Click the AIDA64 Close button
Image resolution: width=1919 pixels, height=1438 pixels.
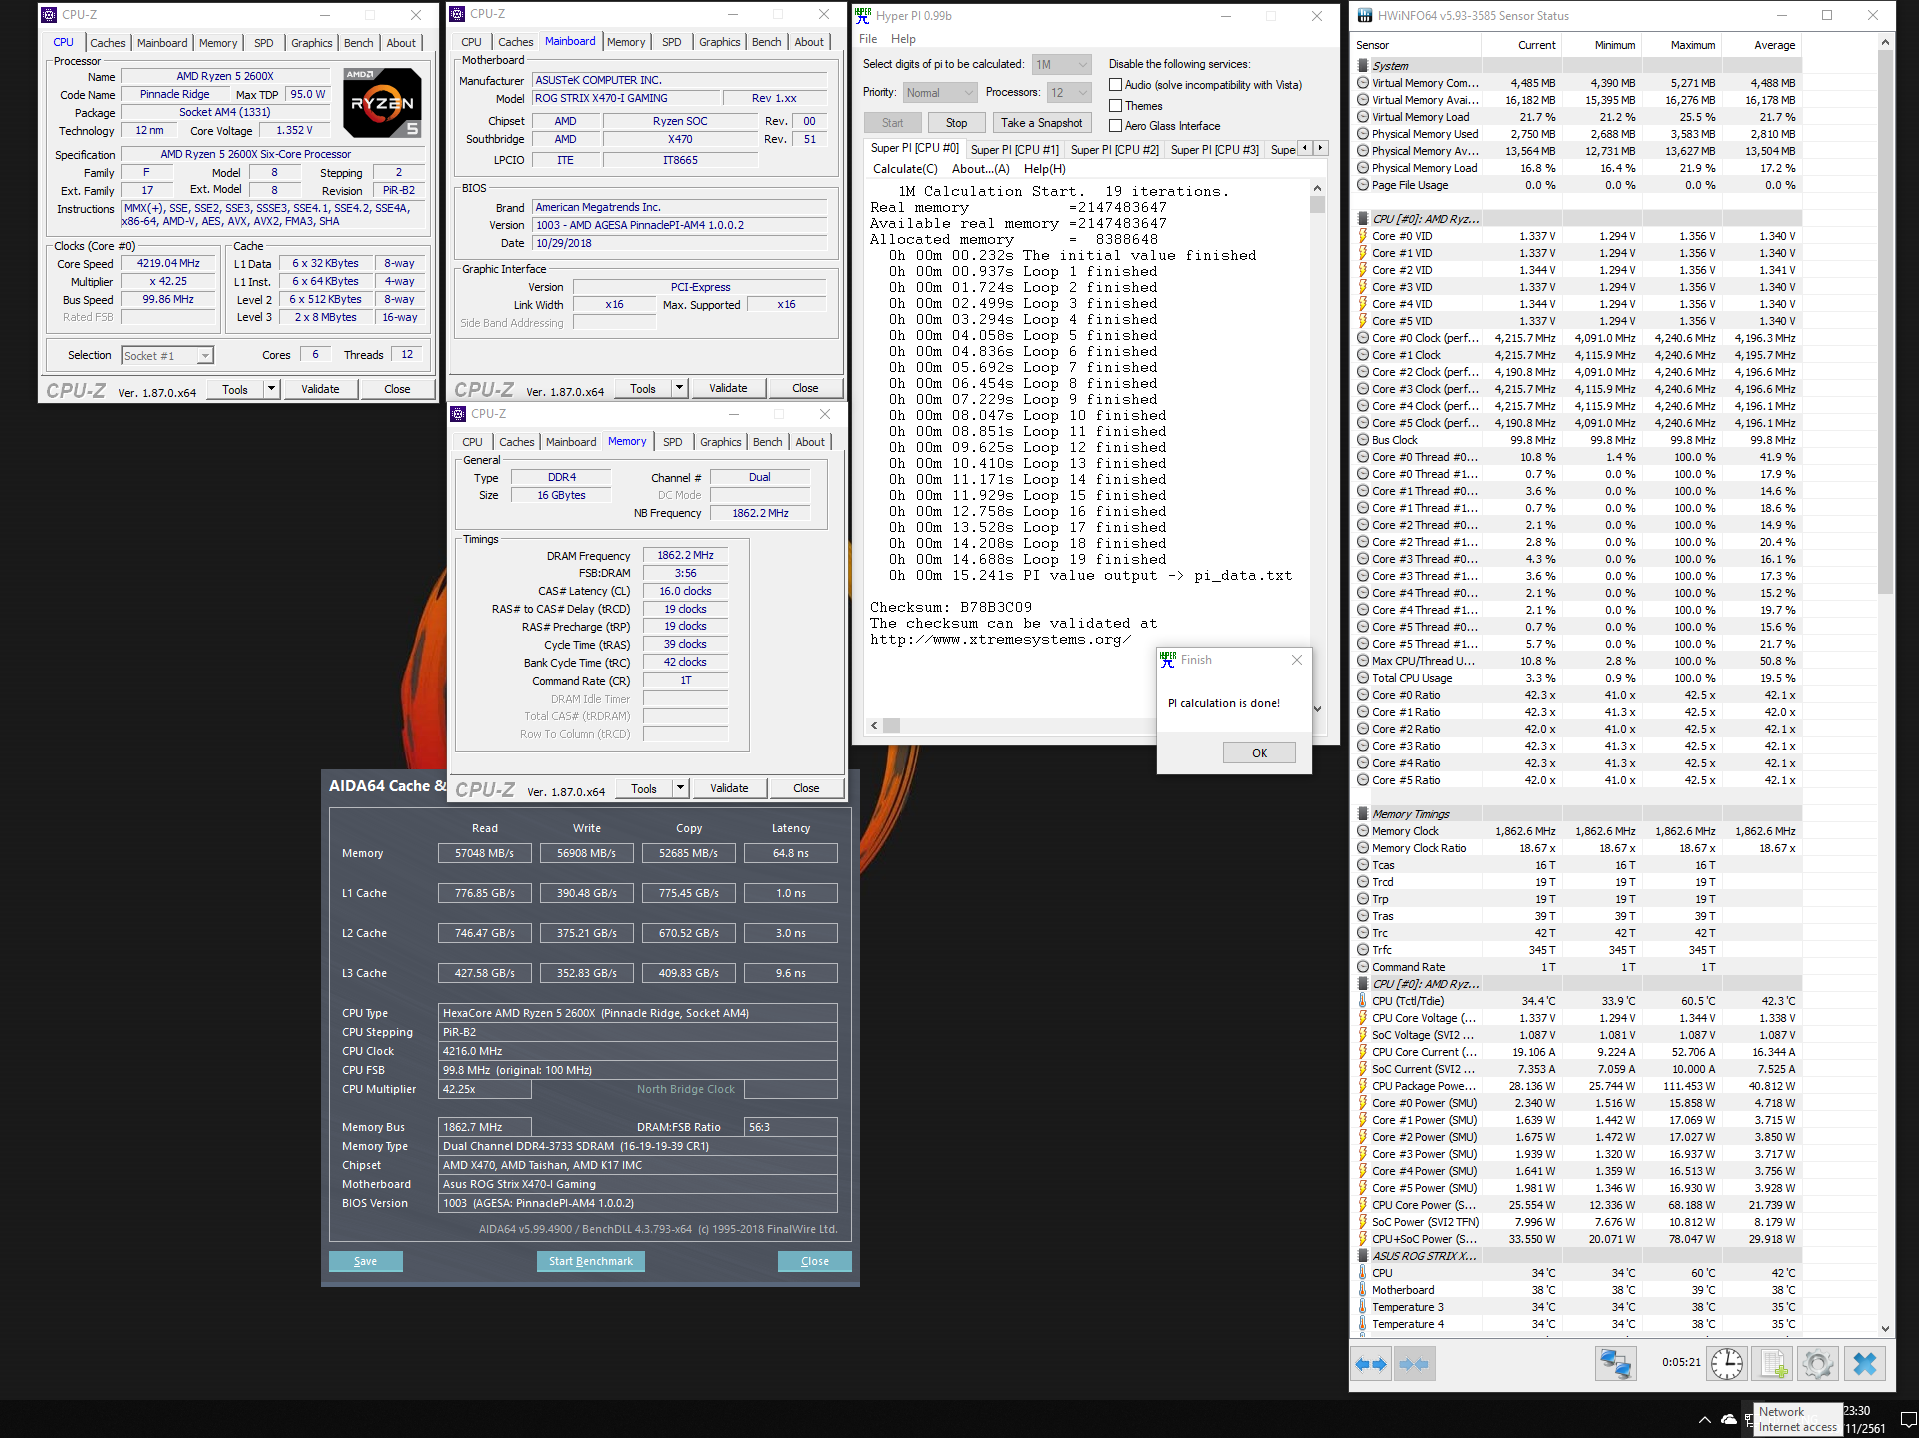point(814,1261)
